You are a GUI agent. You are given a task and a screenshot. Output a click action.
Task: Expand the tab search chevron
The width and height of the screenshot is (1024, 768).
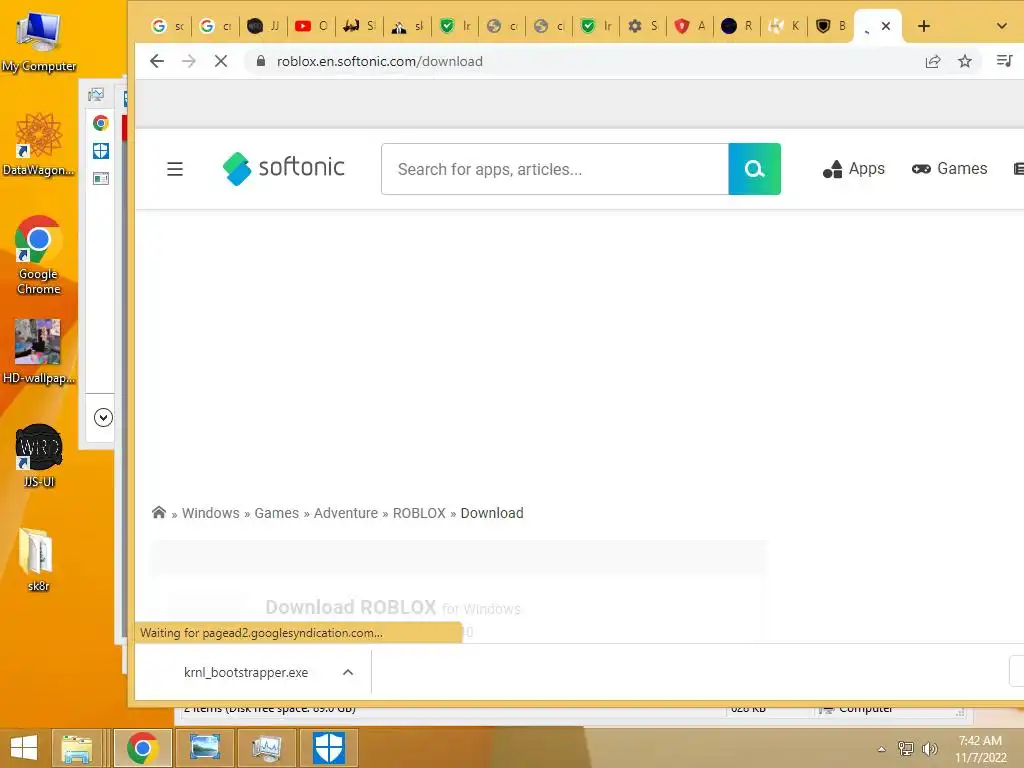1001,26
